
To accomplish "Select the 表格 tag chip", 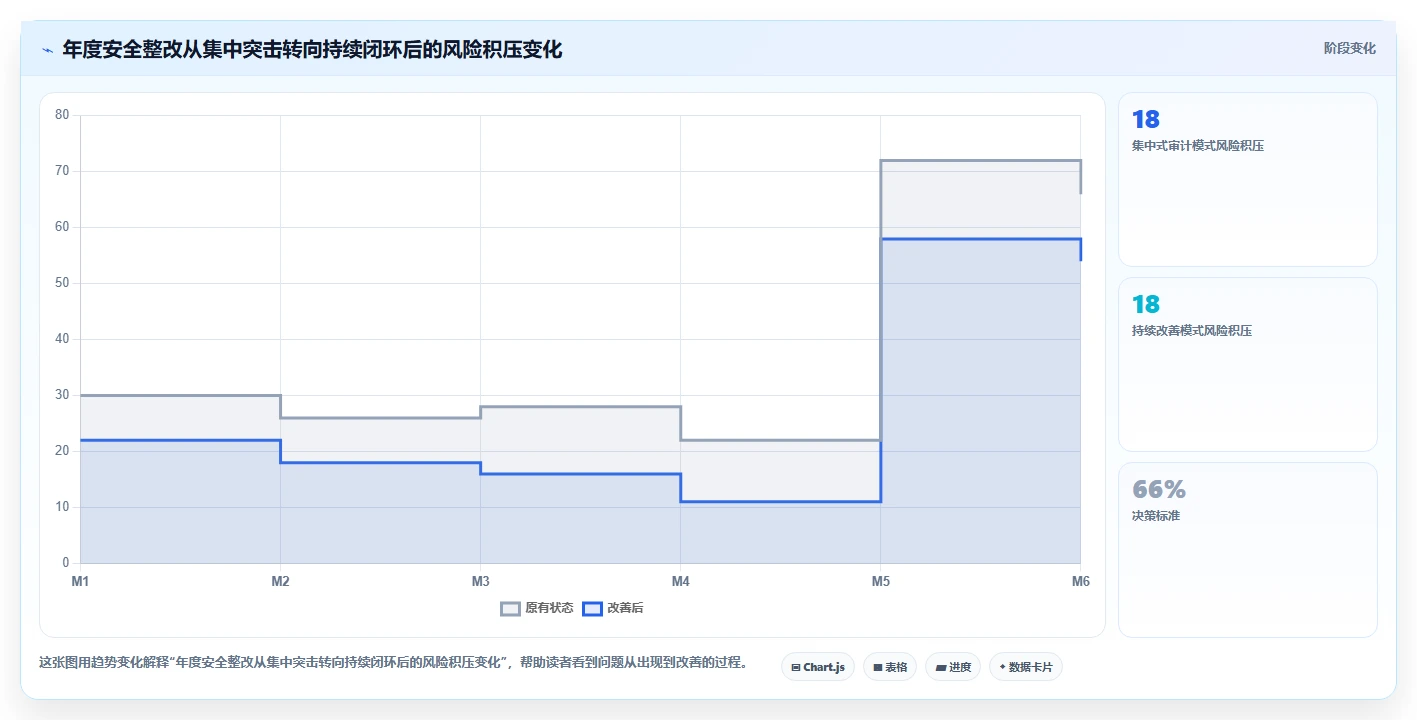I will [x=890, y=667].
